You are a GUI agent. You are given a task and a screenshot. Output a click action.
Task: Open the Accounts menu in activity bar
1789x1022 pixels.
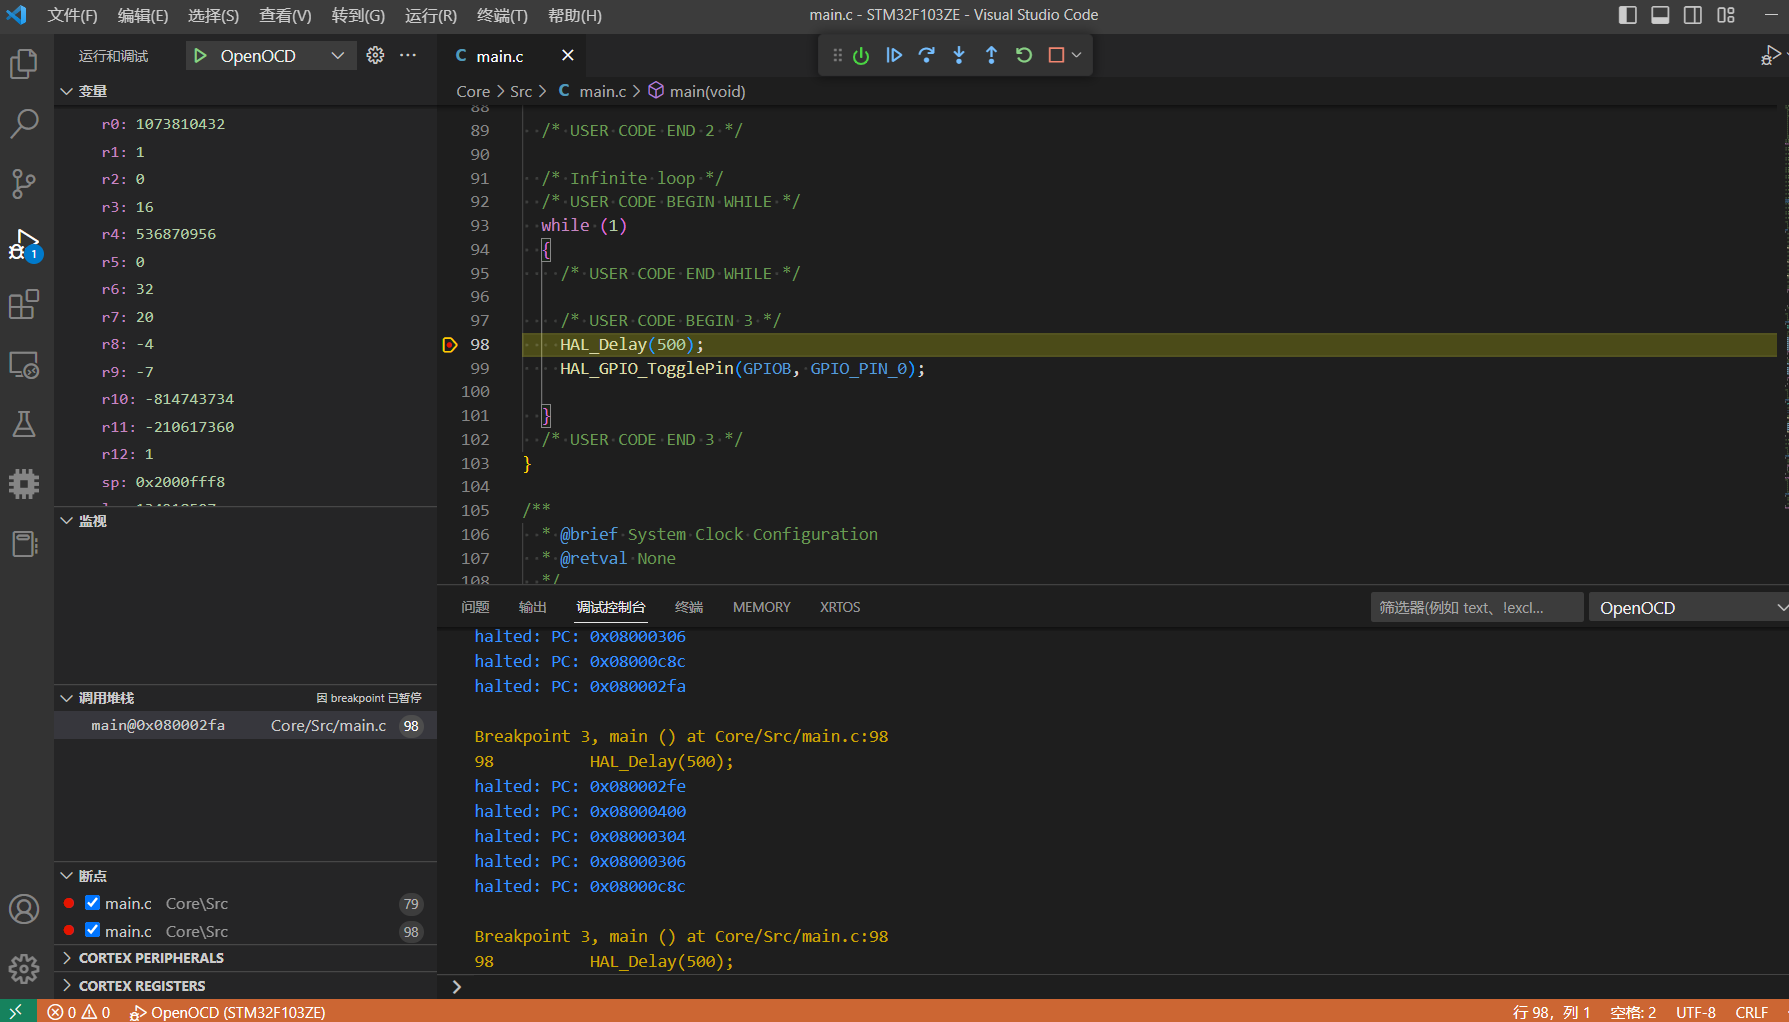point(24,909)
